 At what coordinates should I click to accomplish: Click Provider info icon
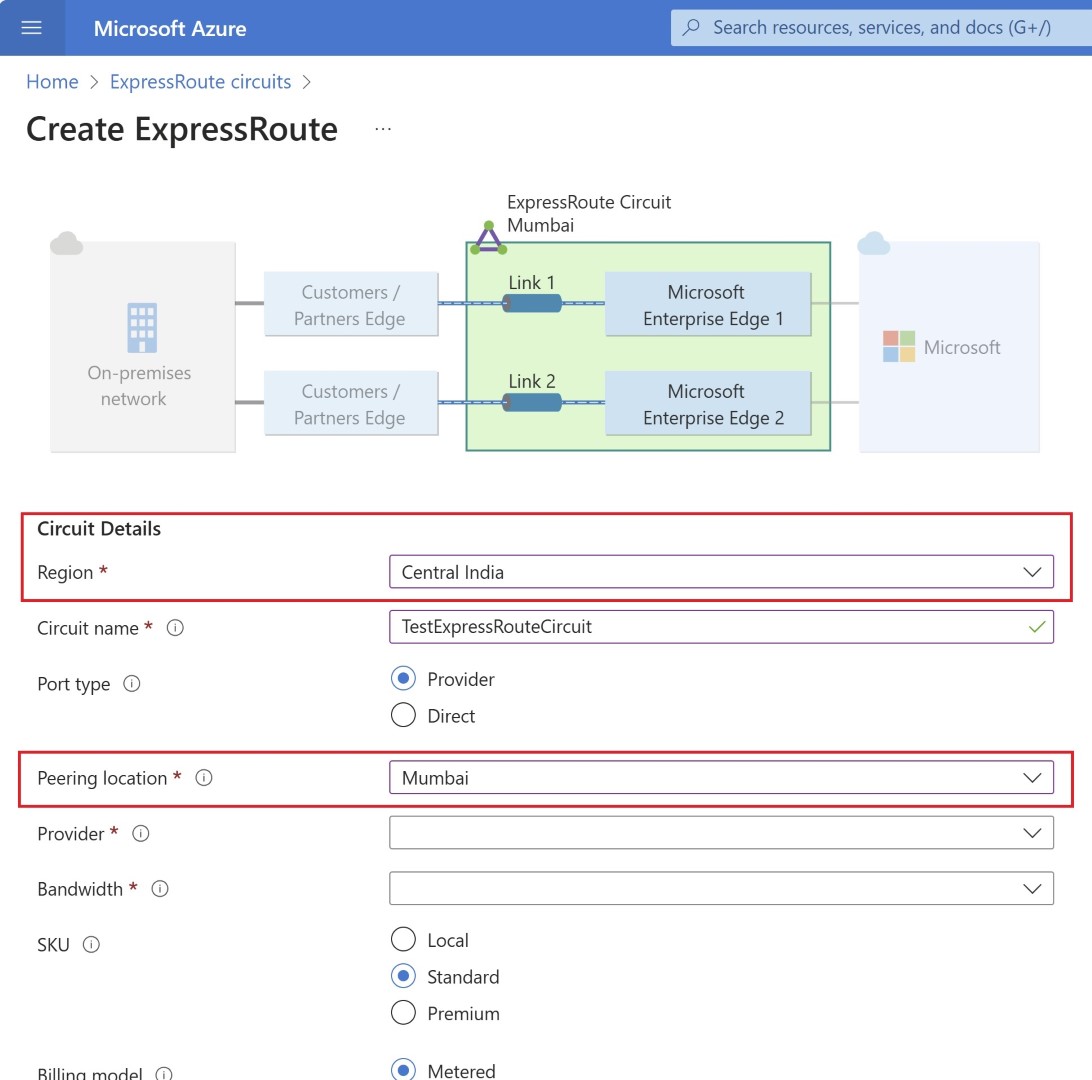[x=141, y=834]
